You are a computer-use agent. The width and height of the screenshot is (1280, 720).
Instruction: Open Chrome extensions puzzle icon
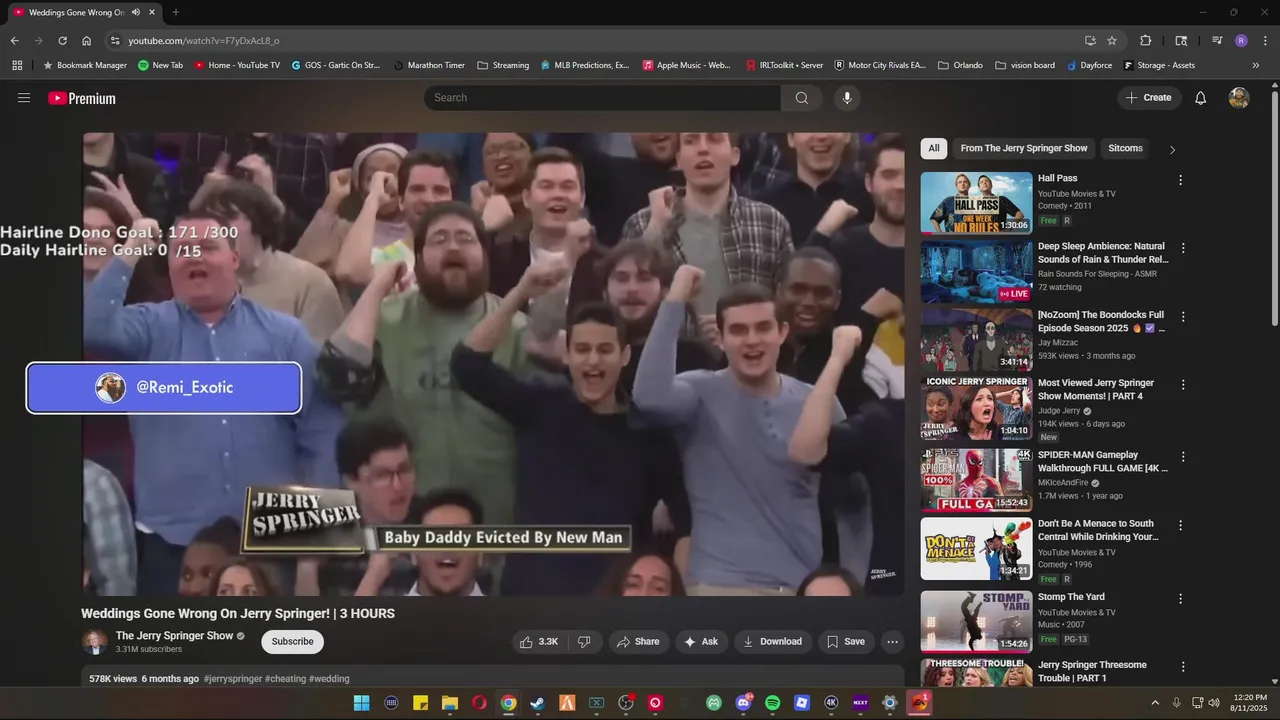point(1146,41)
